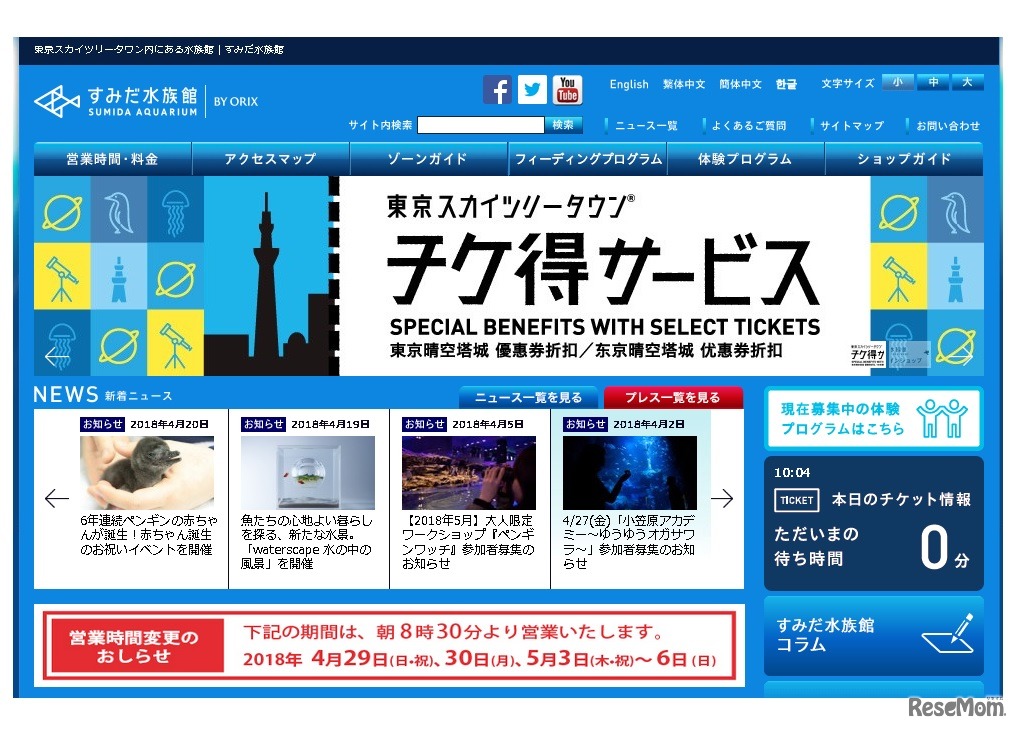Click the TICKET badge icon
The image size is (1019, 730).
(797, 500)
